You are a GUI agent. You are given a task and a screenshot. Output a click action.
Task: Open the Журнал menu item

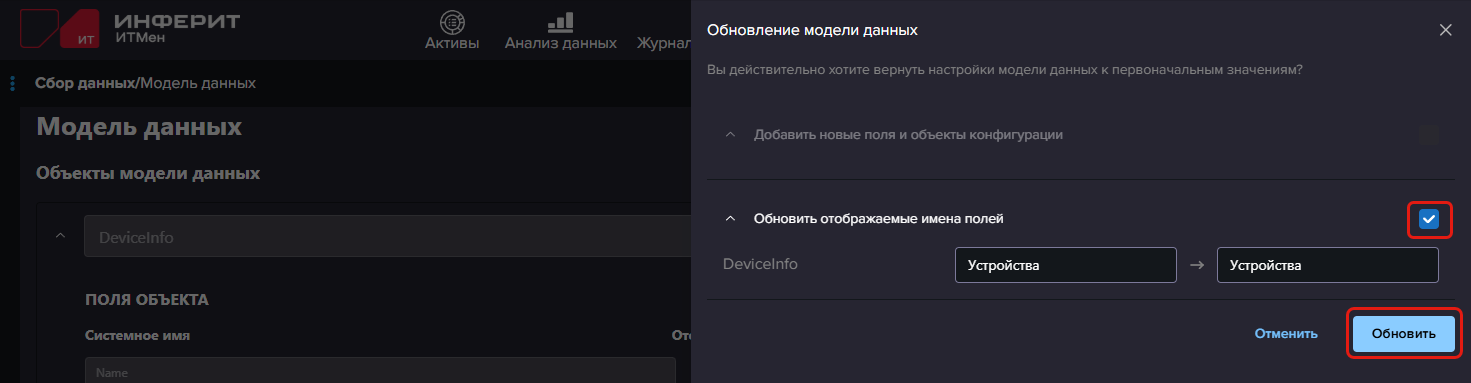click(x=665, y=43)
